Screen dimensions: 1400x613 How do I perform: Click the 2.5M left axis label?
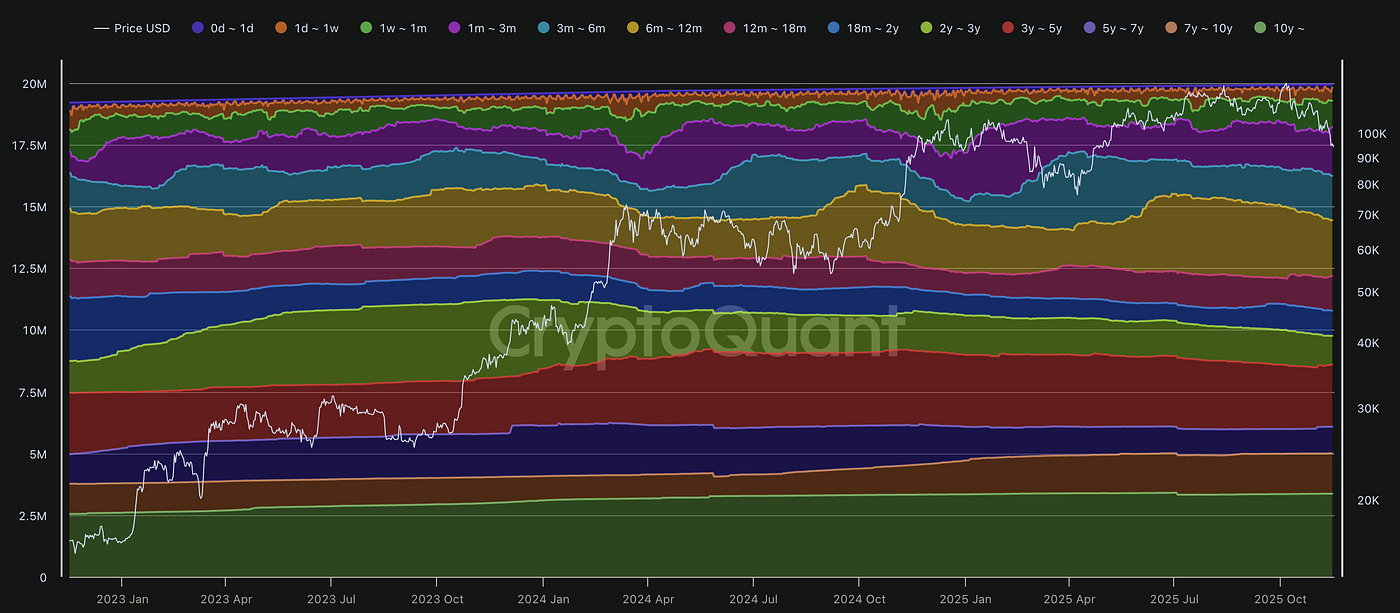pos(32,516)
